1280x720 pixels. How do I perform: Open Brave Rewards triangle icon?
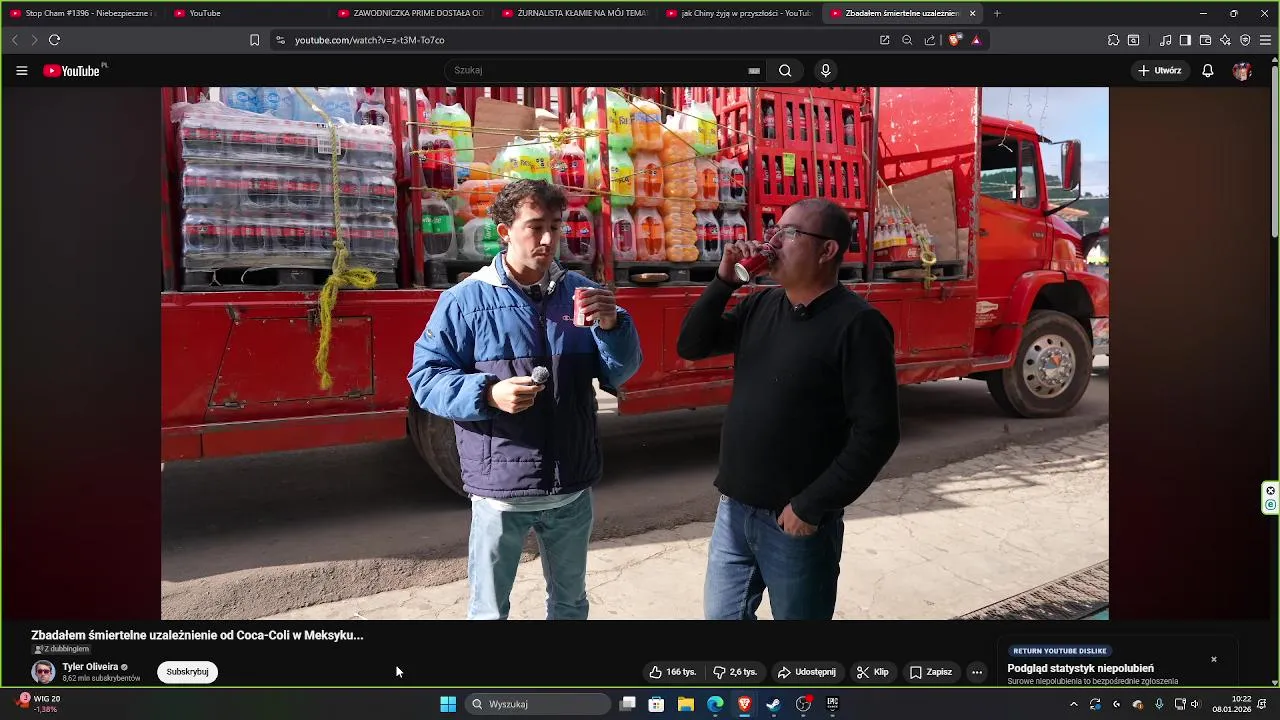(x=976, y=40)
